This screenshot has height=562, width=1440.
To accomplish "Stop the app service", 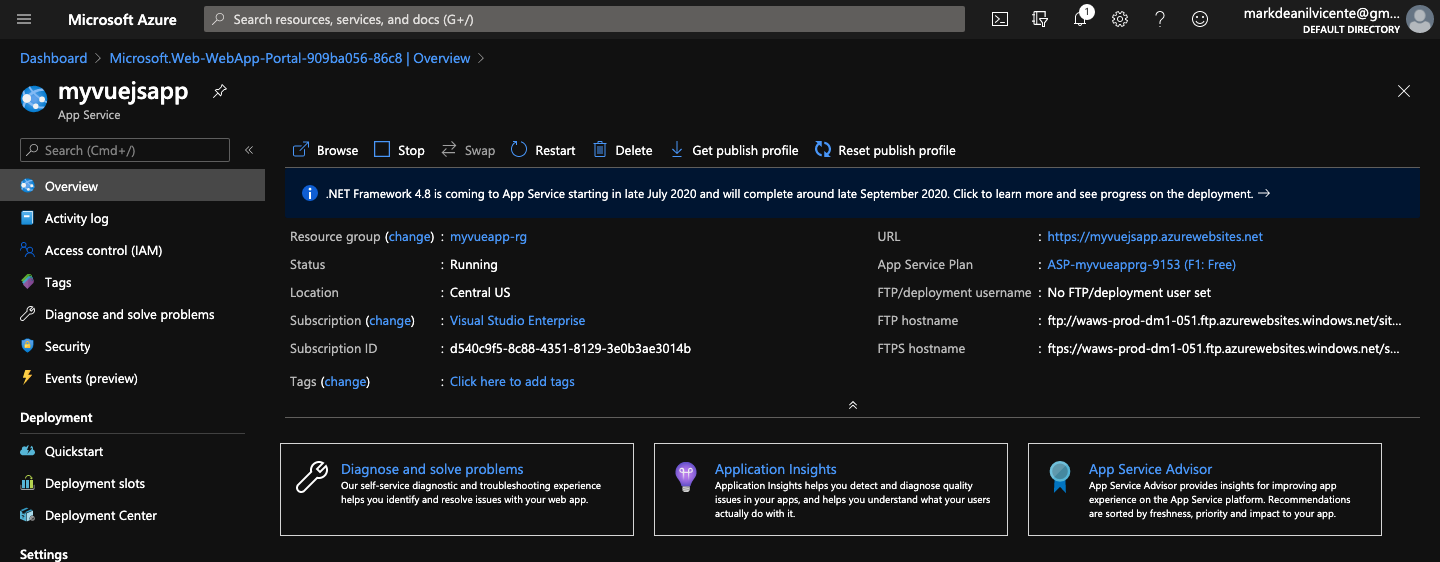I will coord(399,150).
